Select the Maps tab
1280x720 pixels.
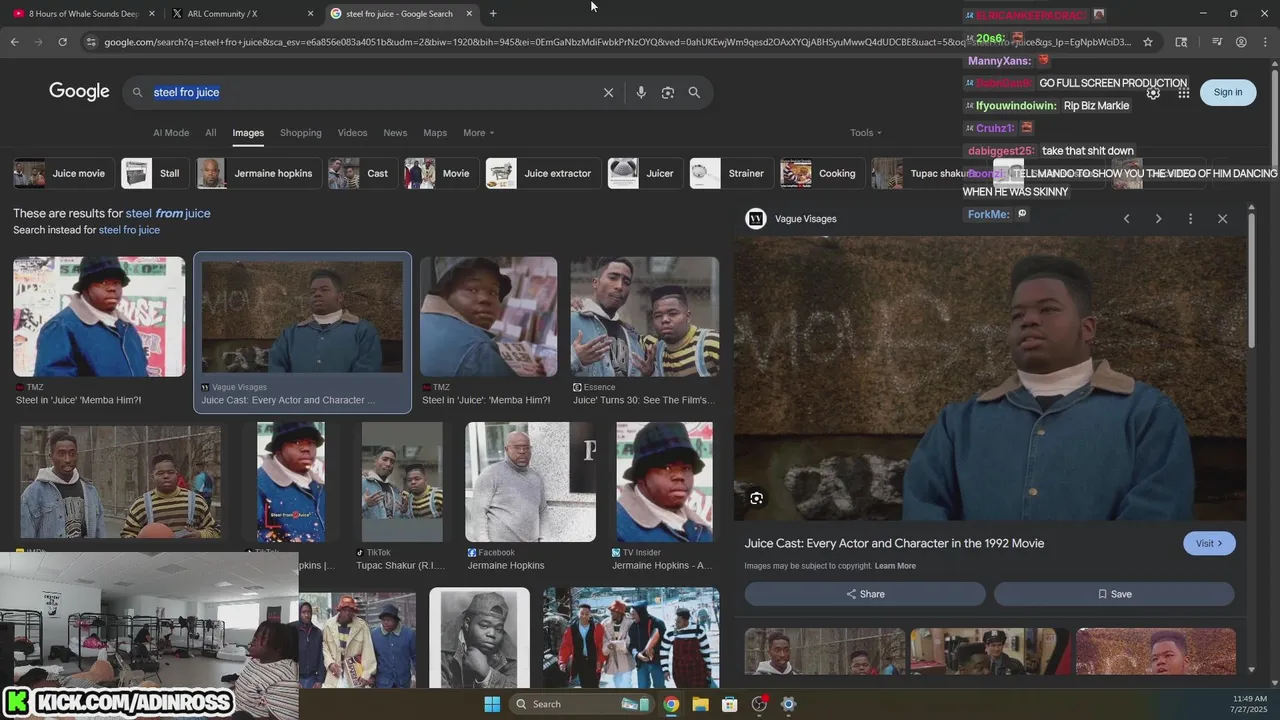[435, 133]
